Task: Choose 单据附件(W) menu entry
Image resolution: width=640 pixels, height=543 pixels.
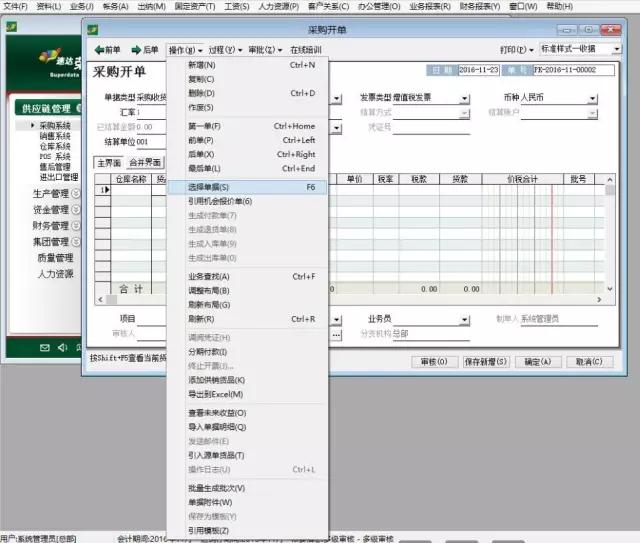Action: [x=247, y=502]
